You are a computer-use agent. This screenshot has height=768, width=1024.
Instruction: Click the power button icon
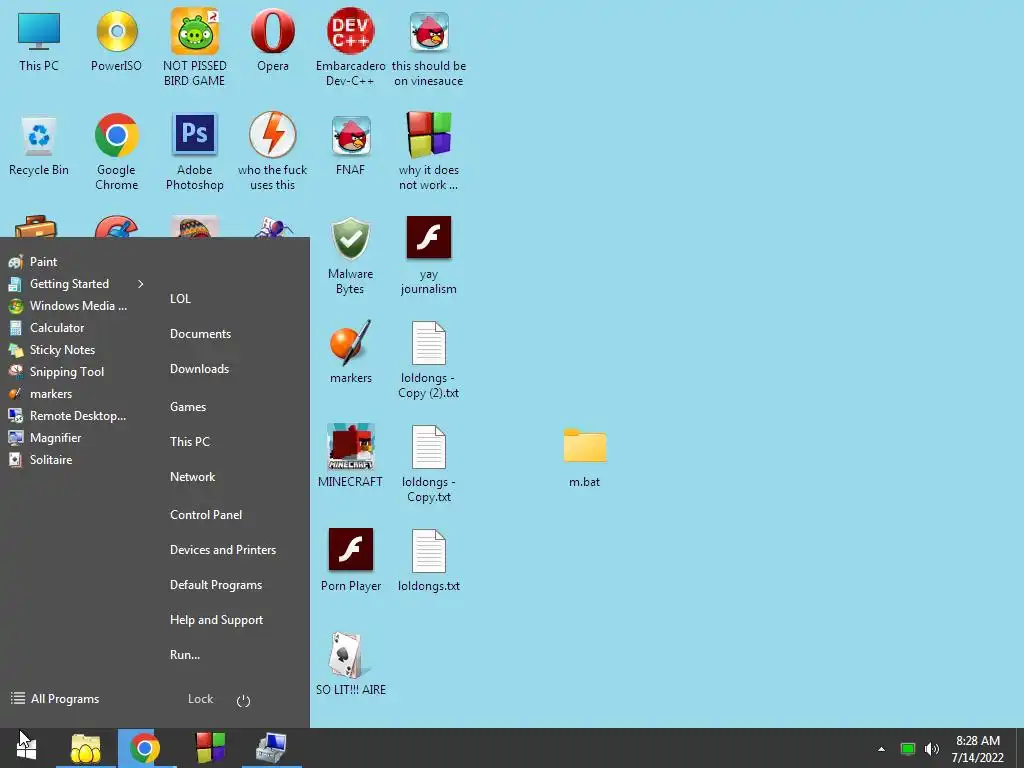click(x=244, y=701)
